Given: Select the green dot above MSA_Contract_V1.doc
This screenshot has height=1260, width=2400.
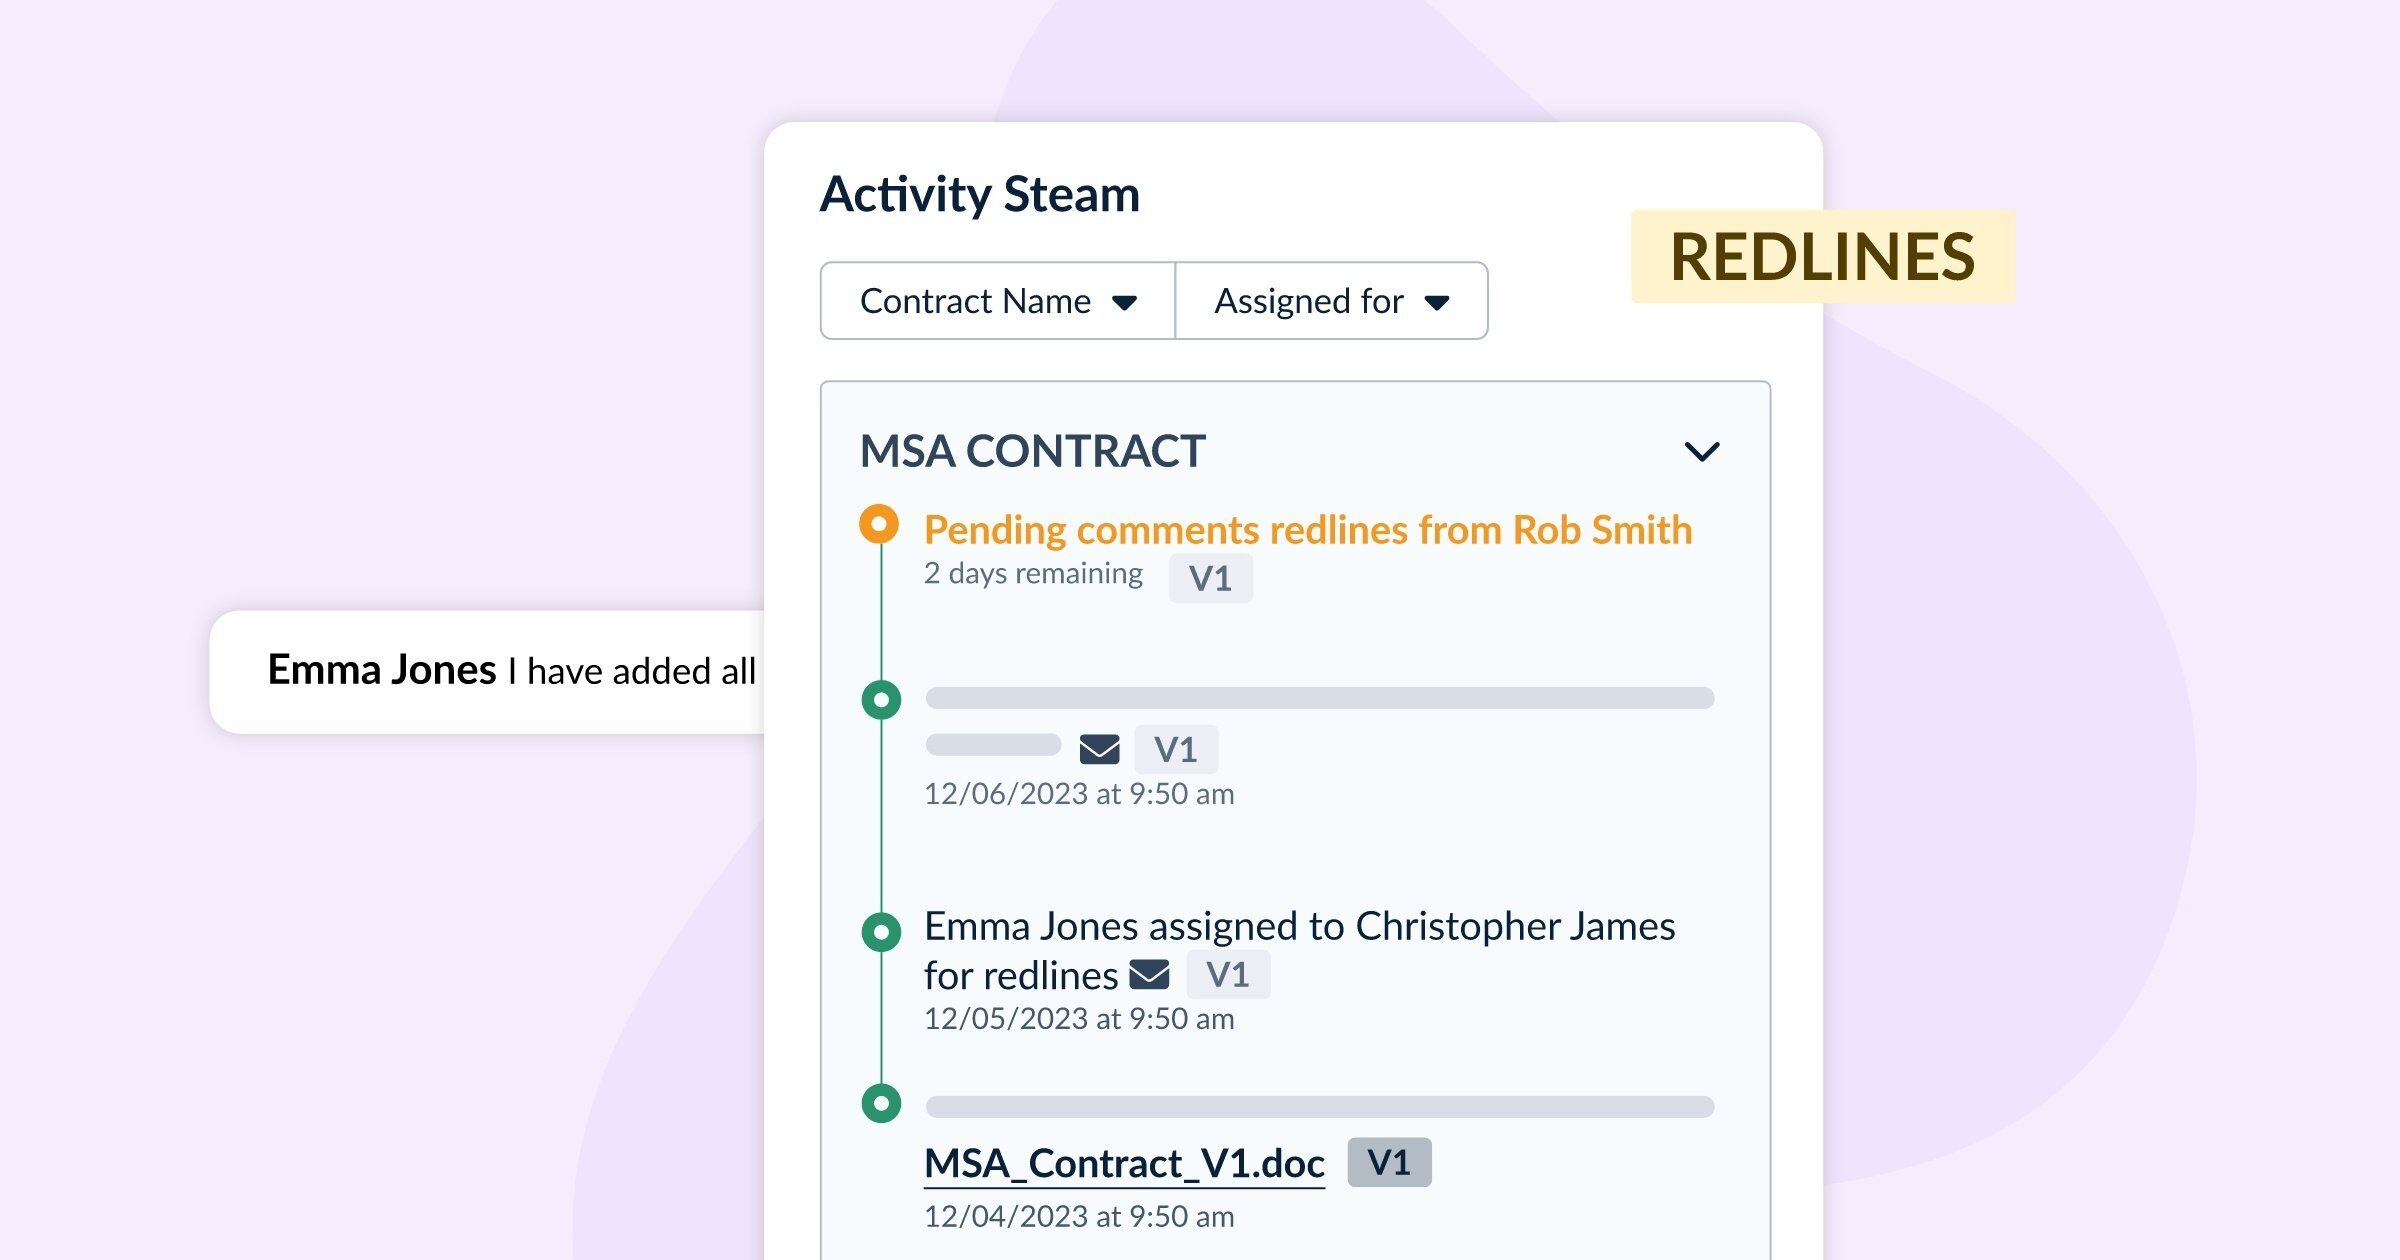Looking at the screenshot, I should (881, 1105).
